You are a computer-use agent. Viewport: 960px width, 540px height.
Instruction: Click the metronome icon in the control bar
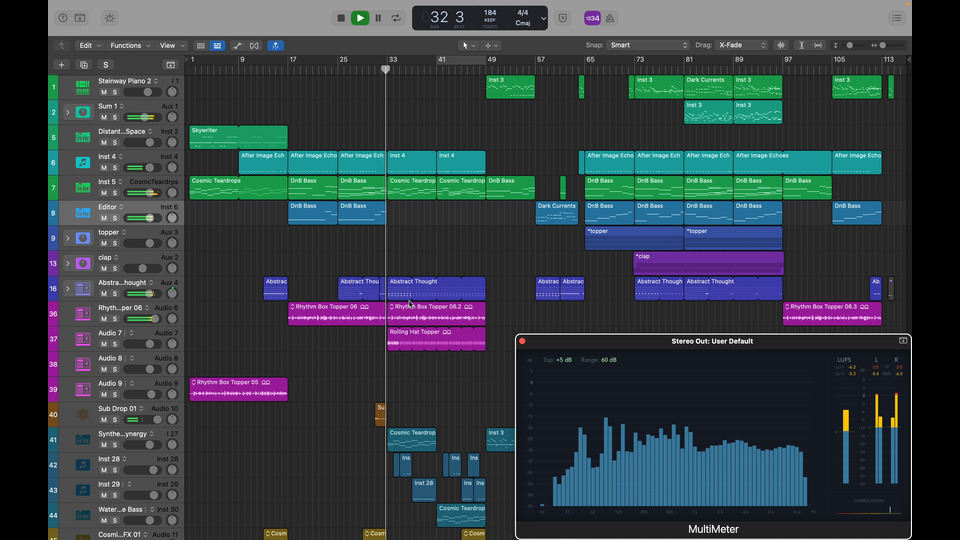(610, 18)
